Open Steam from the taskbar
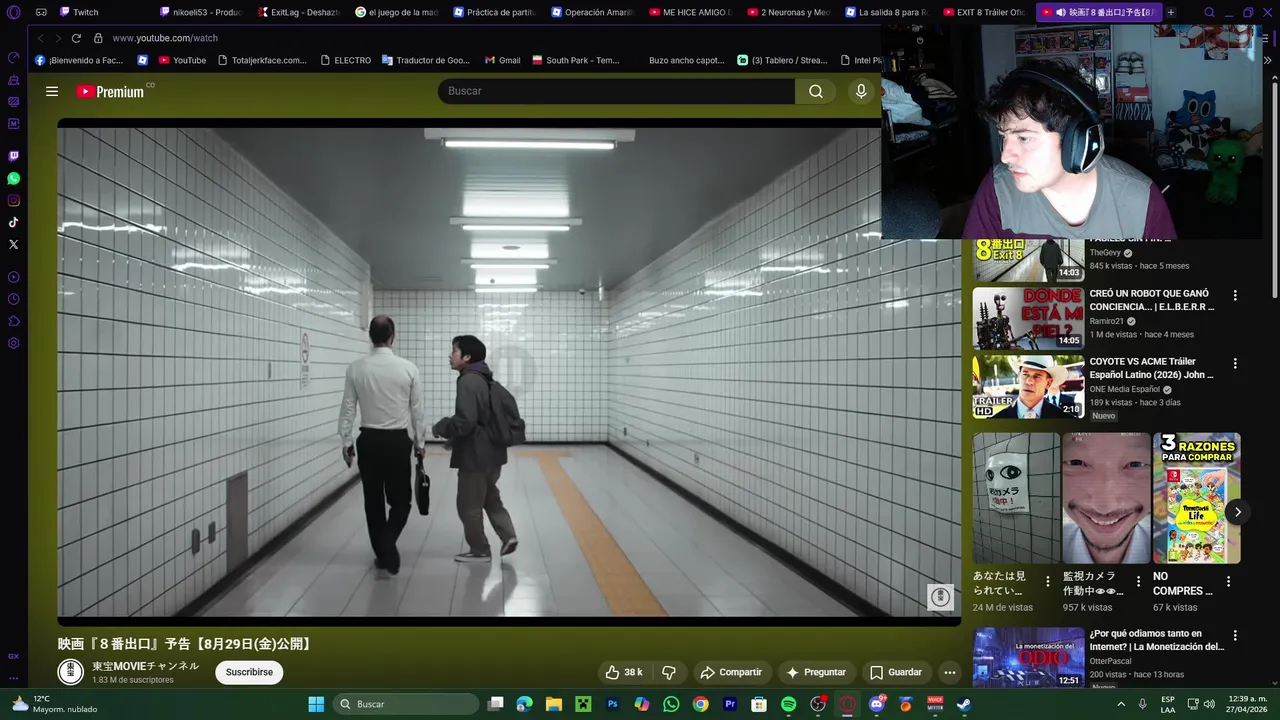The height and width of the screenshot is (720, 1280). click(x=963, y=704)
